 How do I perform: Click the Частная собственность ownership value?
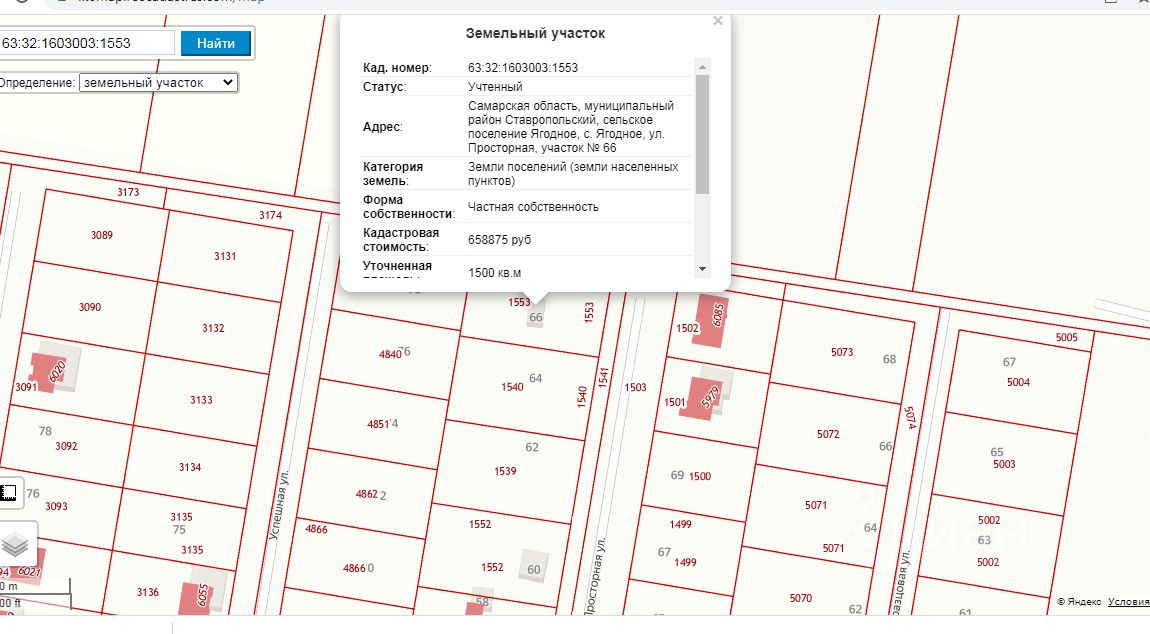pyautogui.click(x=533, y=207)
